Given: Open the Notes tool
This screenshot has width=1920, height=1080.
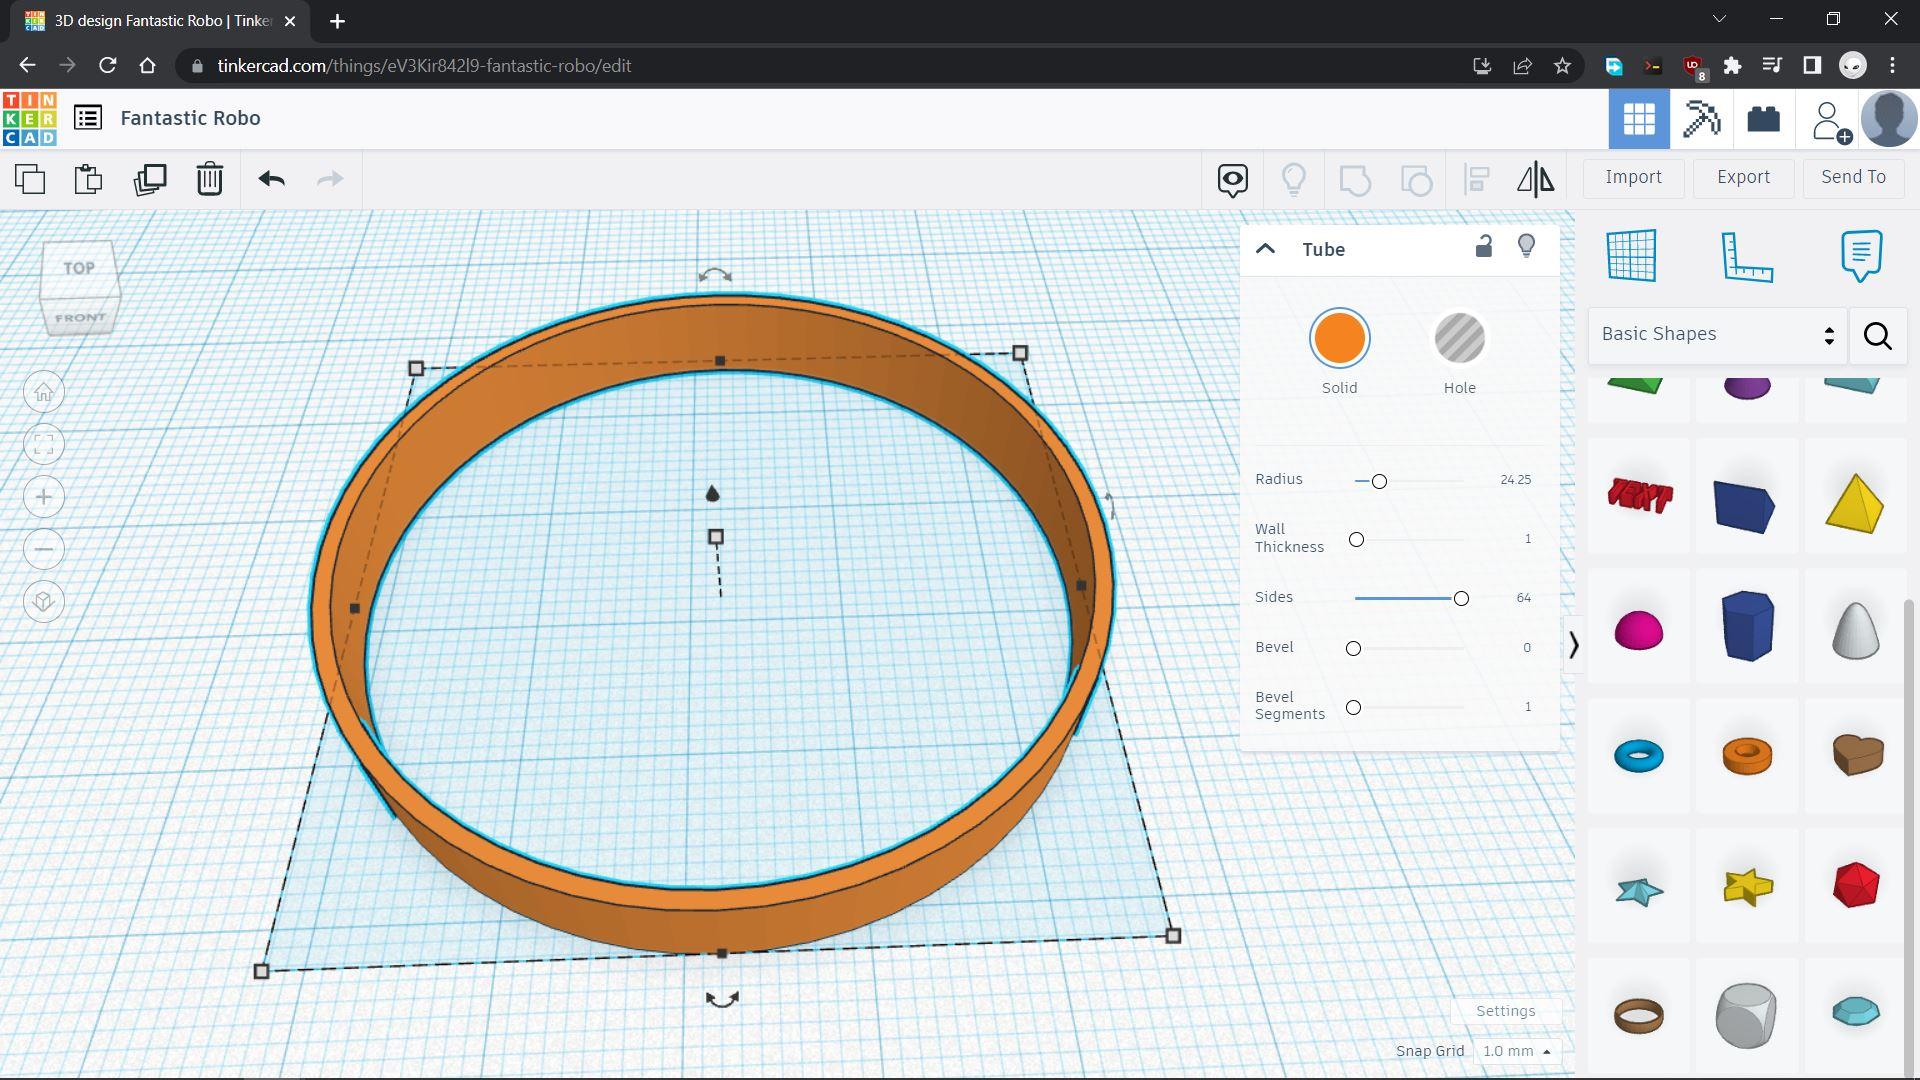Looking at the screenshot, I should [1860, 256].
